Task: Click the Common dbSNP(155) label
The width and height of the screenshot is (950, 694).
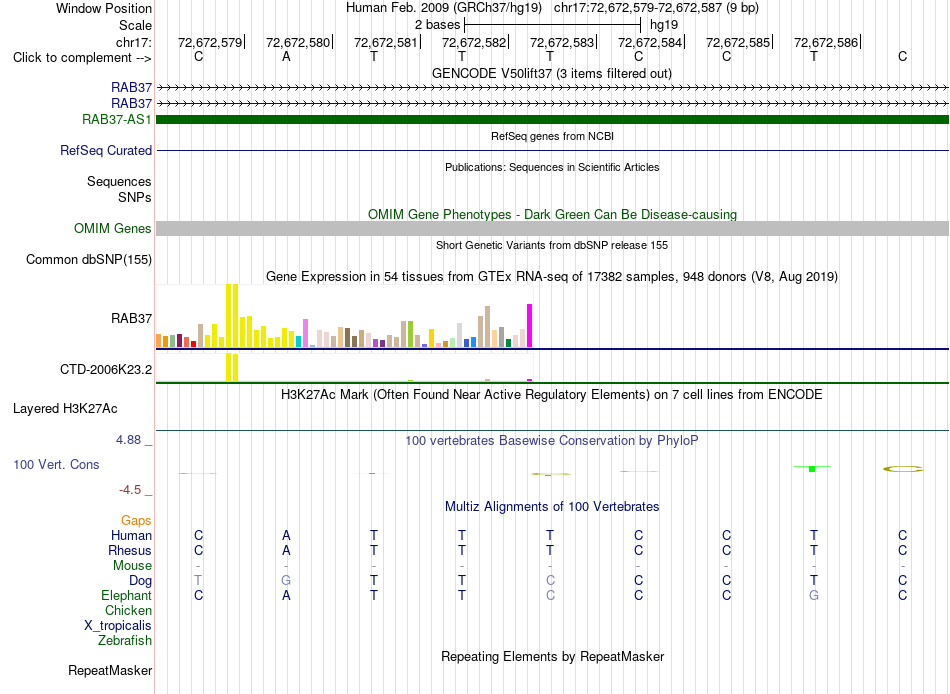Action: [x=88, y=259]
